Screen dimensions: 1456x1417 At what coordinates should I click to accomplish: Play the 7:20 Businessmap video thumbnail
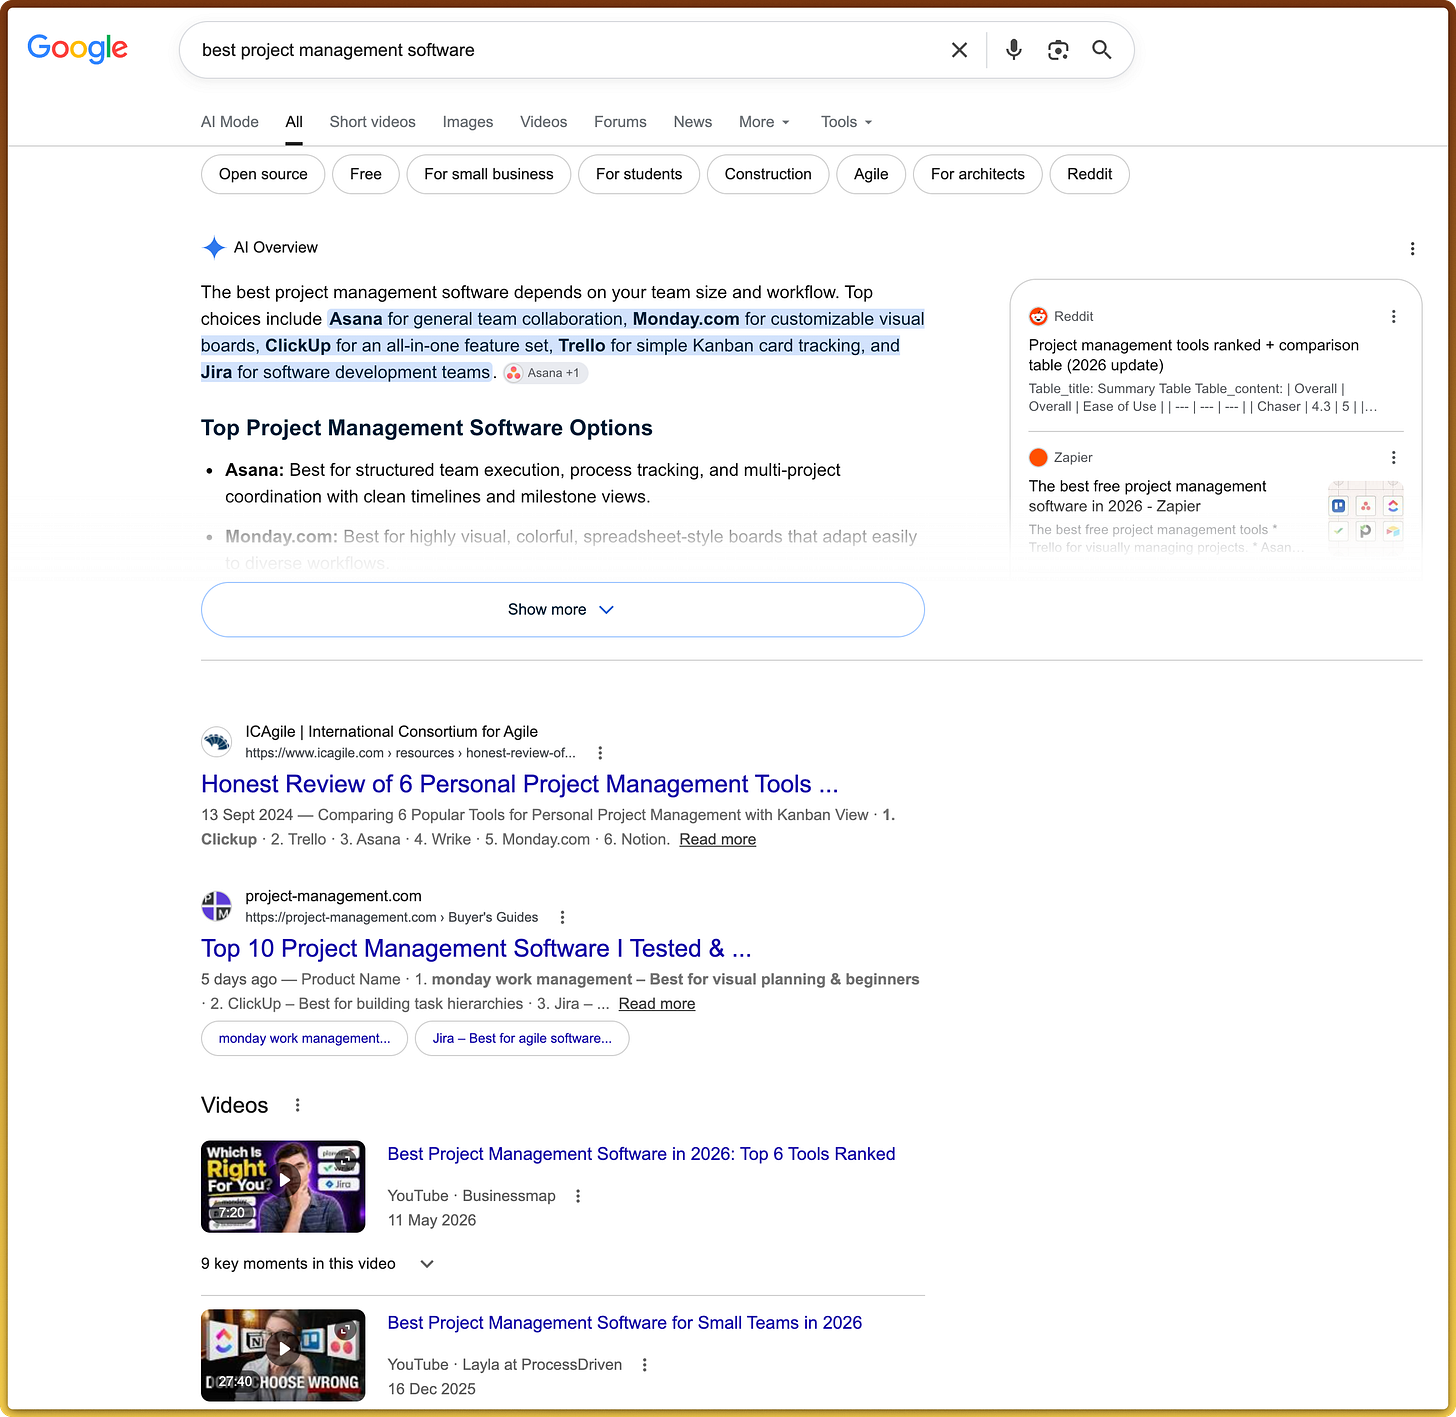tap(283, 1187)
